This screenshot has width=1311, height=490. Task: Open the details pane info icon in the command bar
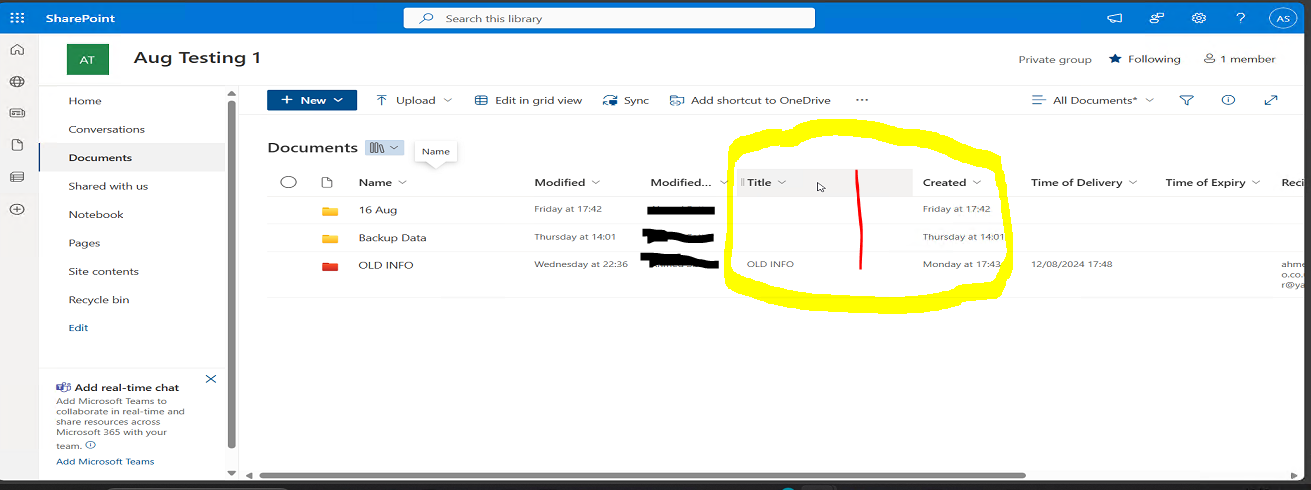1229,100
